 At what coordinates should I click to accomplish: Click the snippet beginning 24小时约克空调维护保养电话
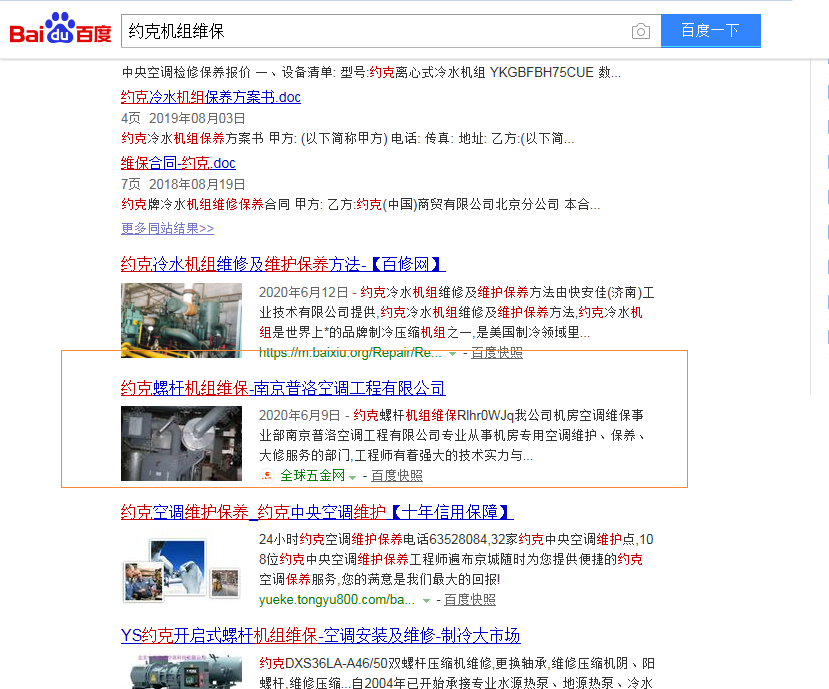[456, 559]
